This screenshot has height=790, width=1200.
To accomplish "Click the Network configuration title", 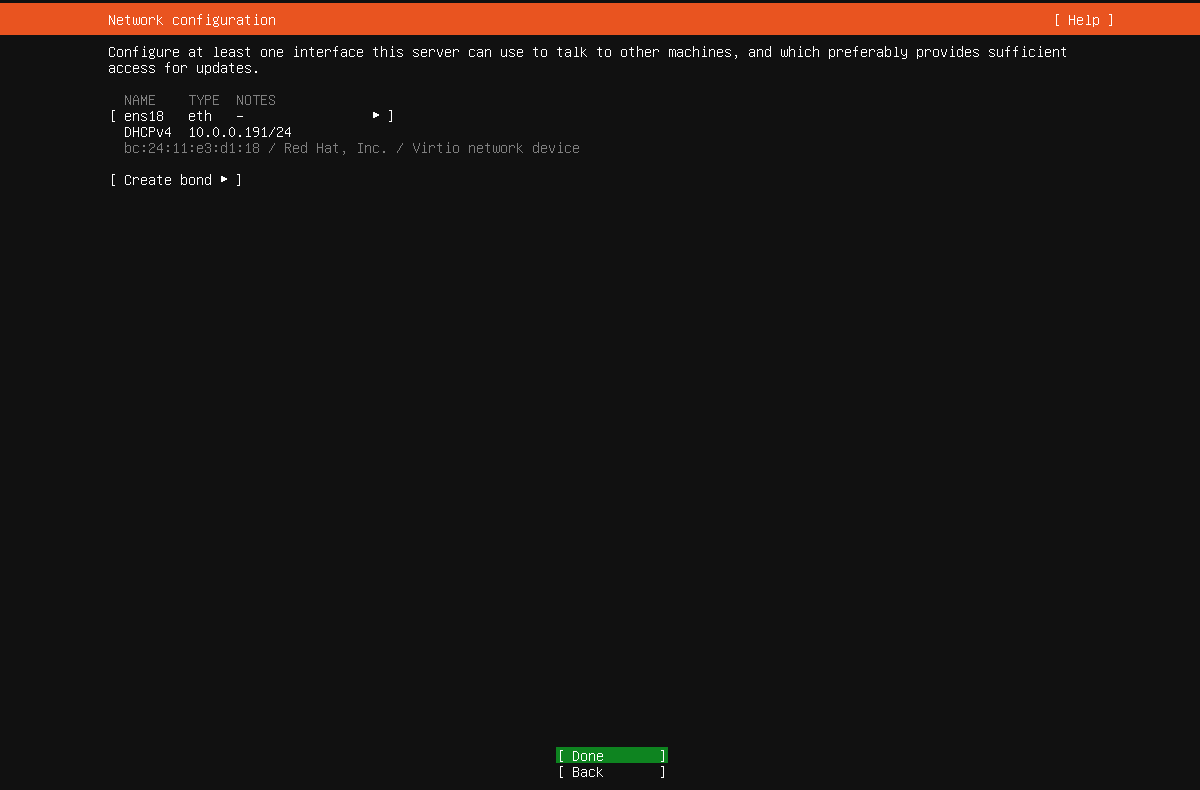I will [192, 20].
